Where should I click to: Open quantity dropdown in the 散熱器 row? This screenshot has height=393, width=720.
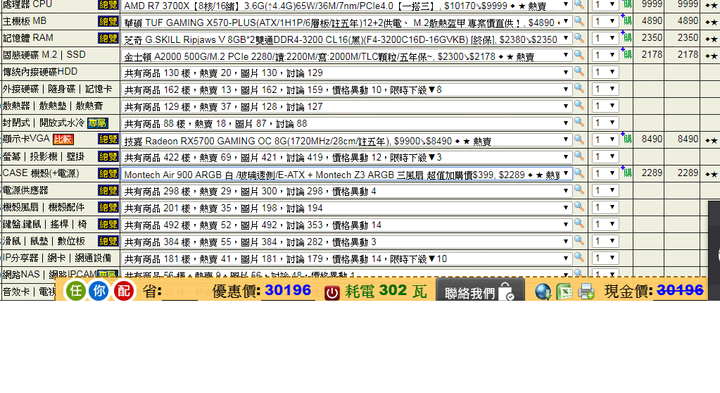605,106
